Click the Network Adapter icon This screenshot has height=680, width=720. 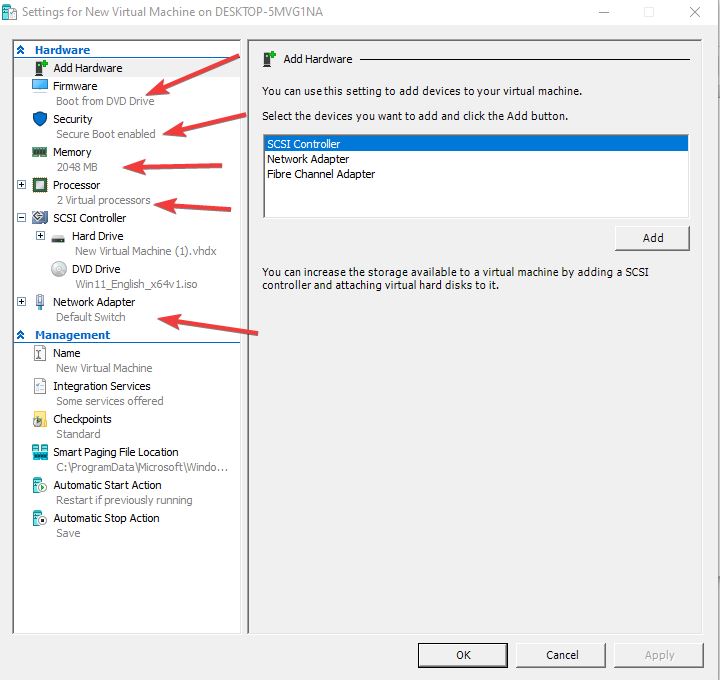pyautogui.click(x=40, y=302)
